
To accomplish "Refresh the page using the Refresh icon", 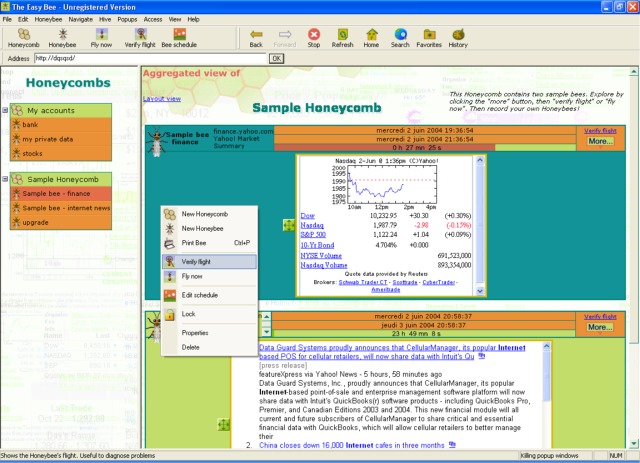I will [342, 34].
